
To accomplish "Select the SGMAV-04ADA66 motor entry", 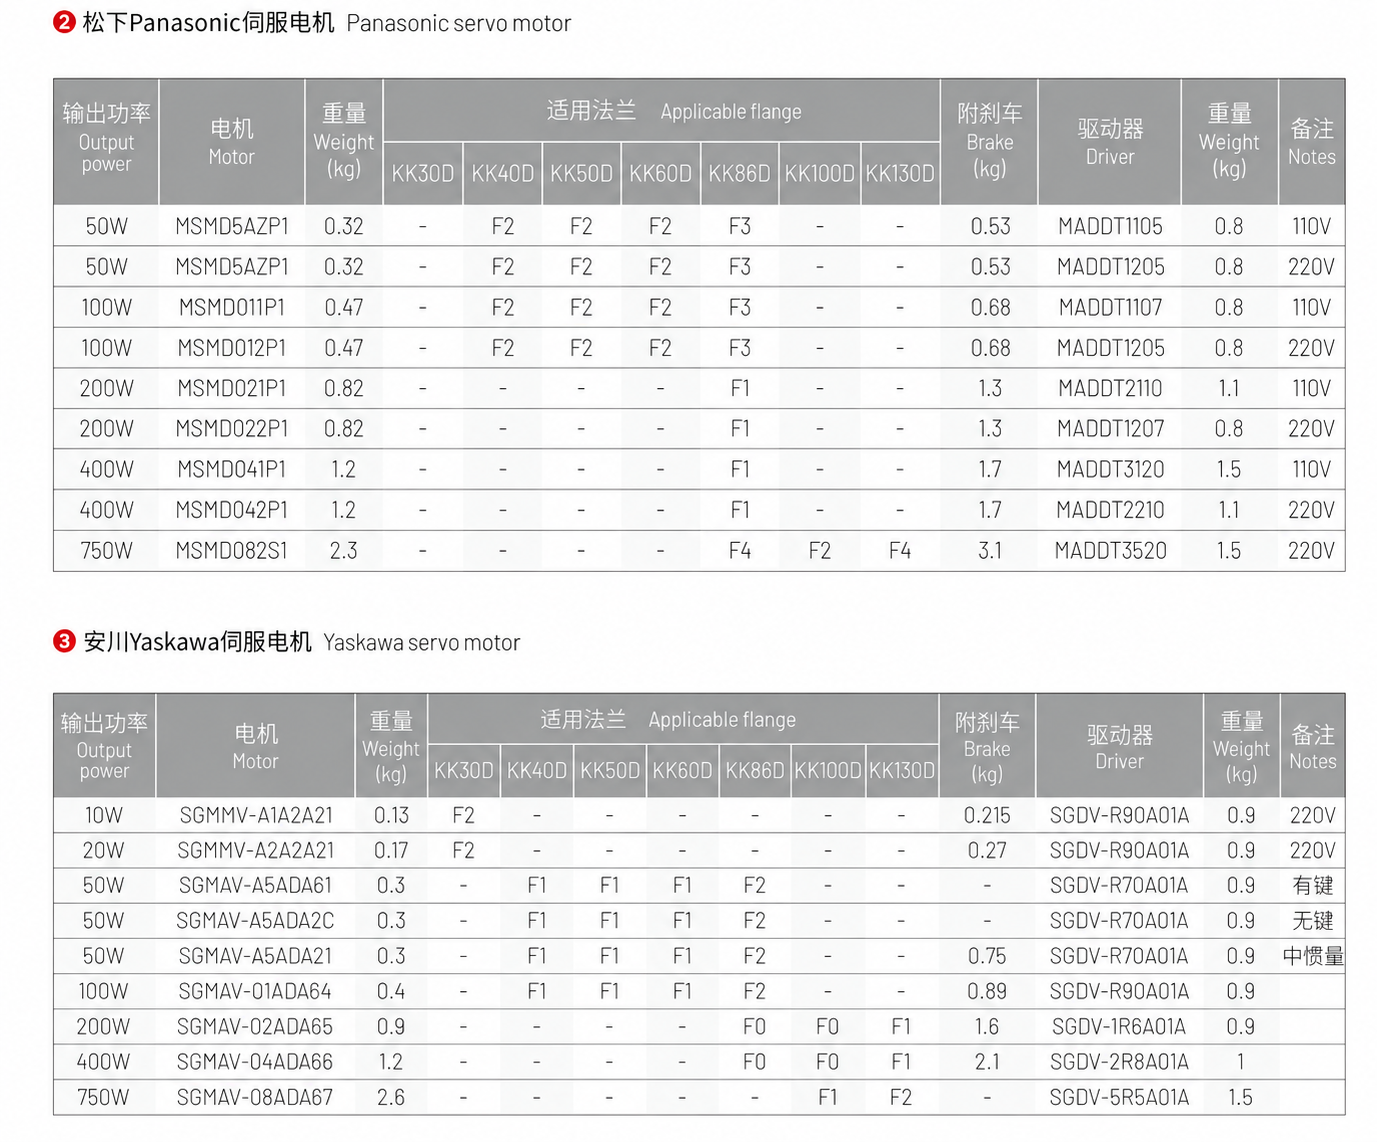I will (x=256, y=1062).
